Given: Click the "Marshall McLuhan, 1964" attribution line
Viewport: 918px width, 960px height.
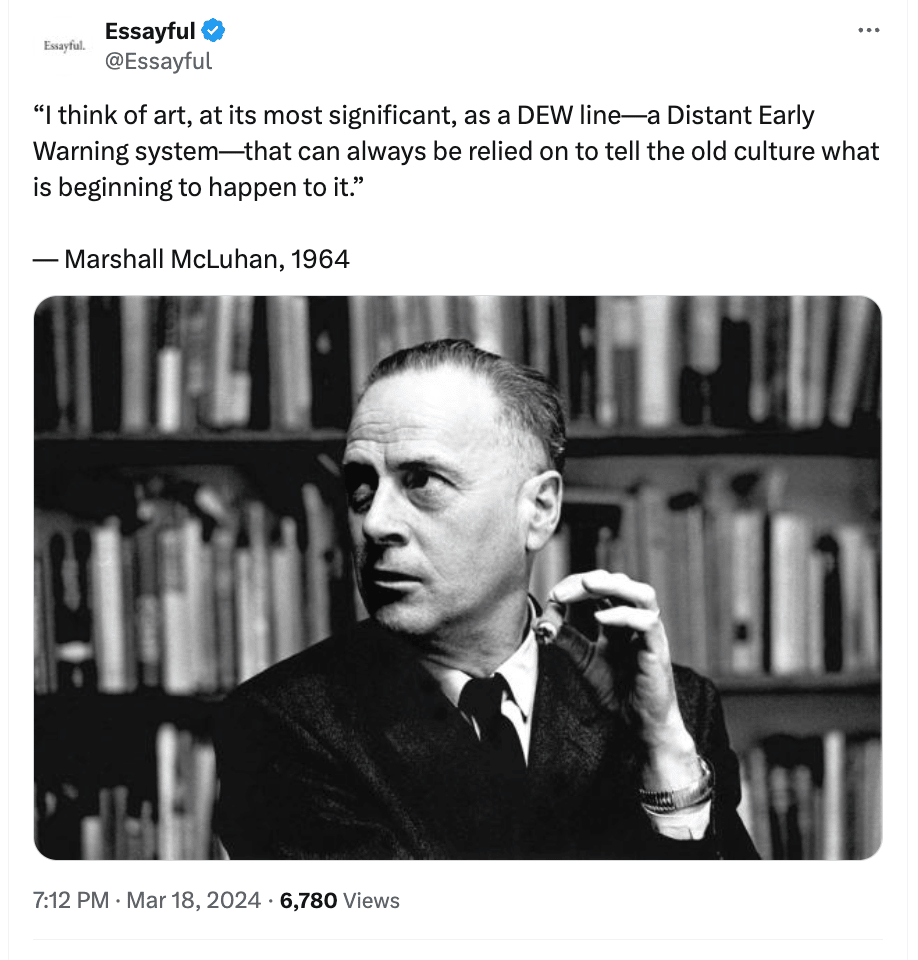Looking at the screenshot, I should coord(191,259).
